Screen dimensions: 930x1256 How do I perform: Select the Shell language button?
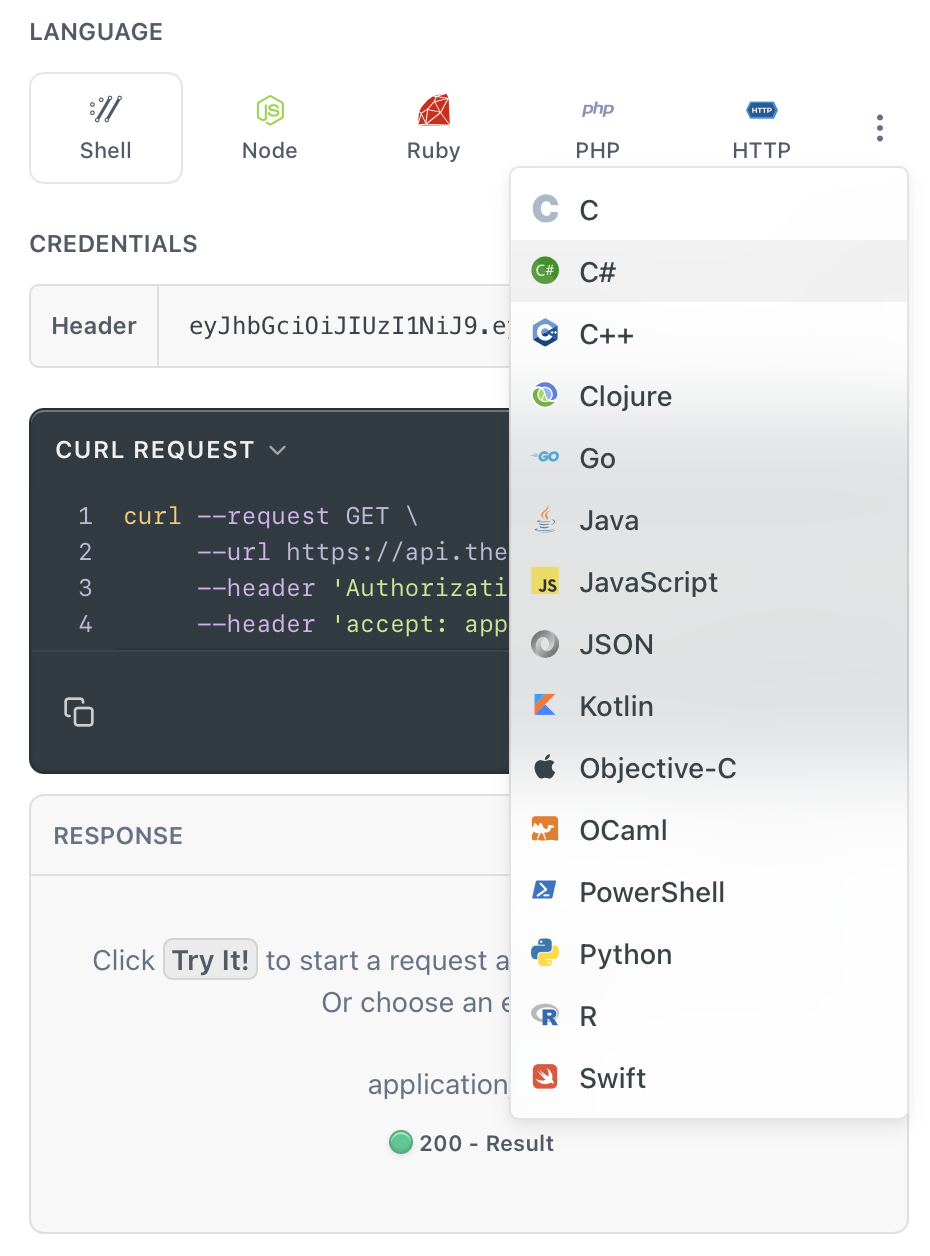tap(106, 128)
